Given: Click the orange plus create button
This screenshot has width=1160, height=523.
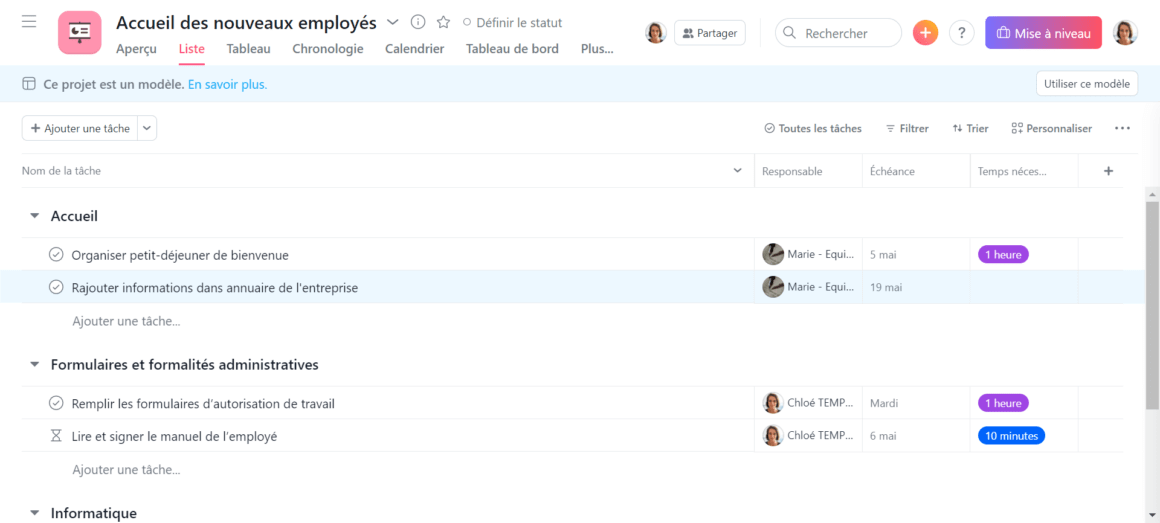Looking at the screenshot, I should [x=925, y=33].
